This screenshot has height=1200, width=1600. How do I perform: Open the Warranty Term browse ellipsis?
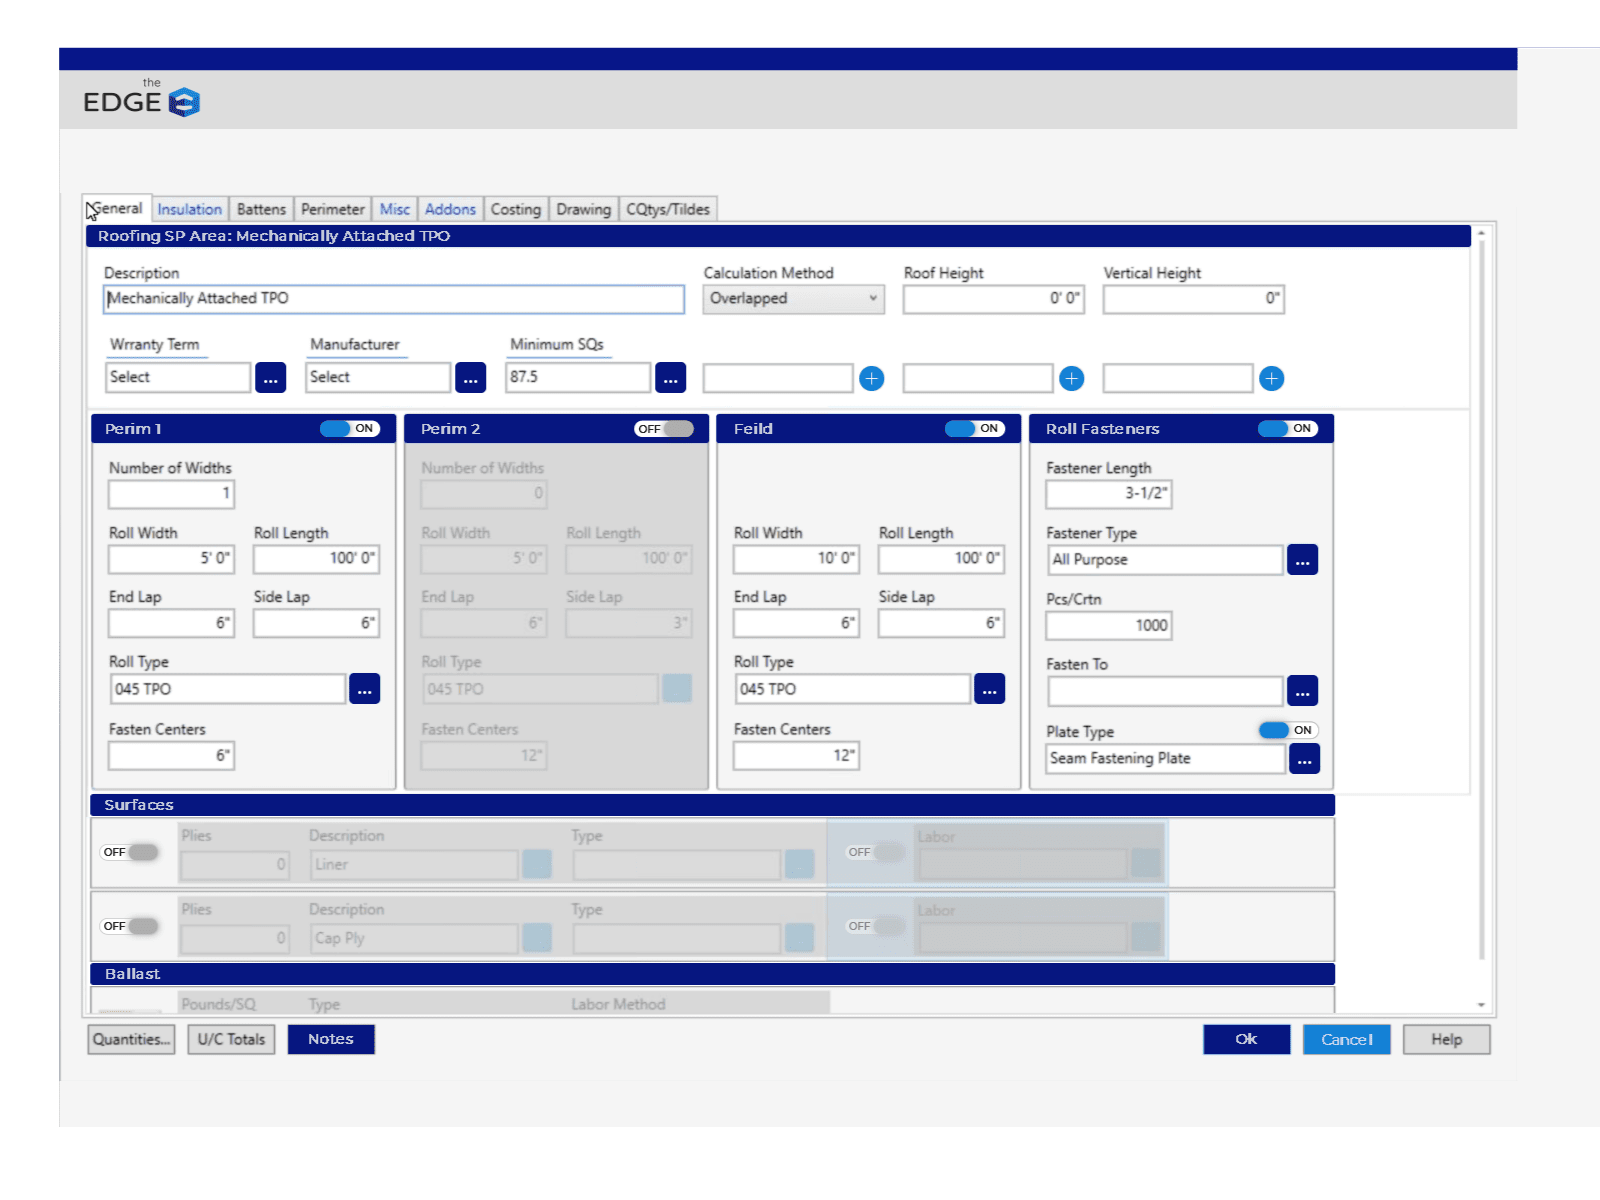[x=270, y=378]
